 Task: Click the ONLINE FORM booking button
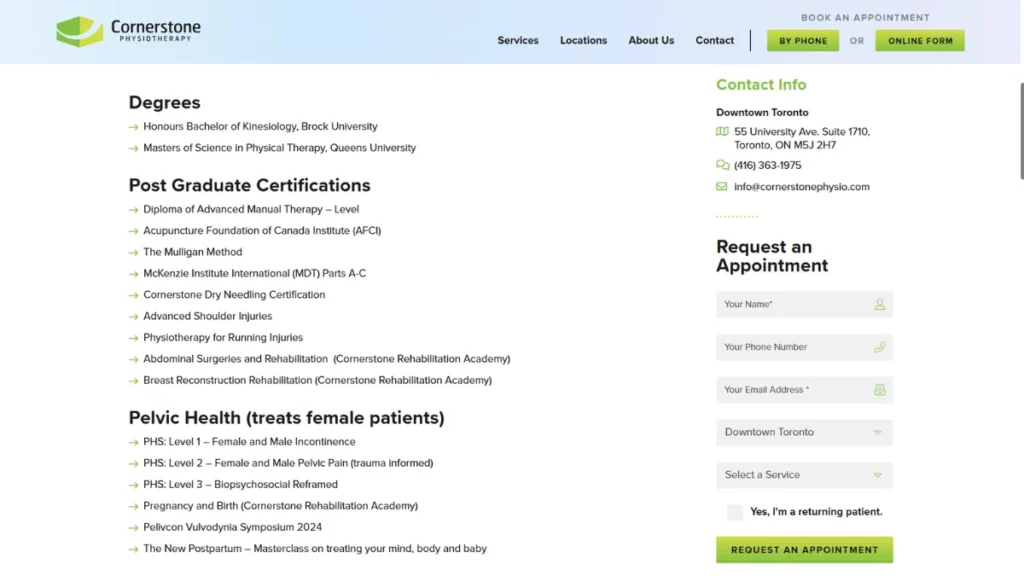coord(920,40)
